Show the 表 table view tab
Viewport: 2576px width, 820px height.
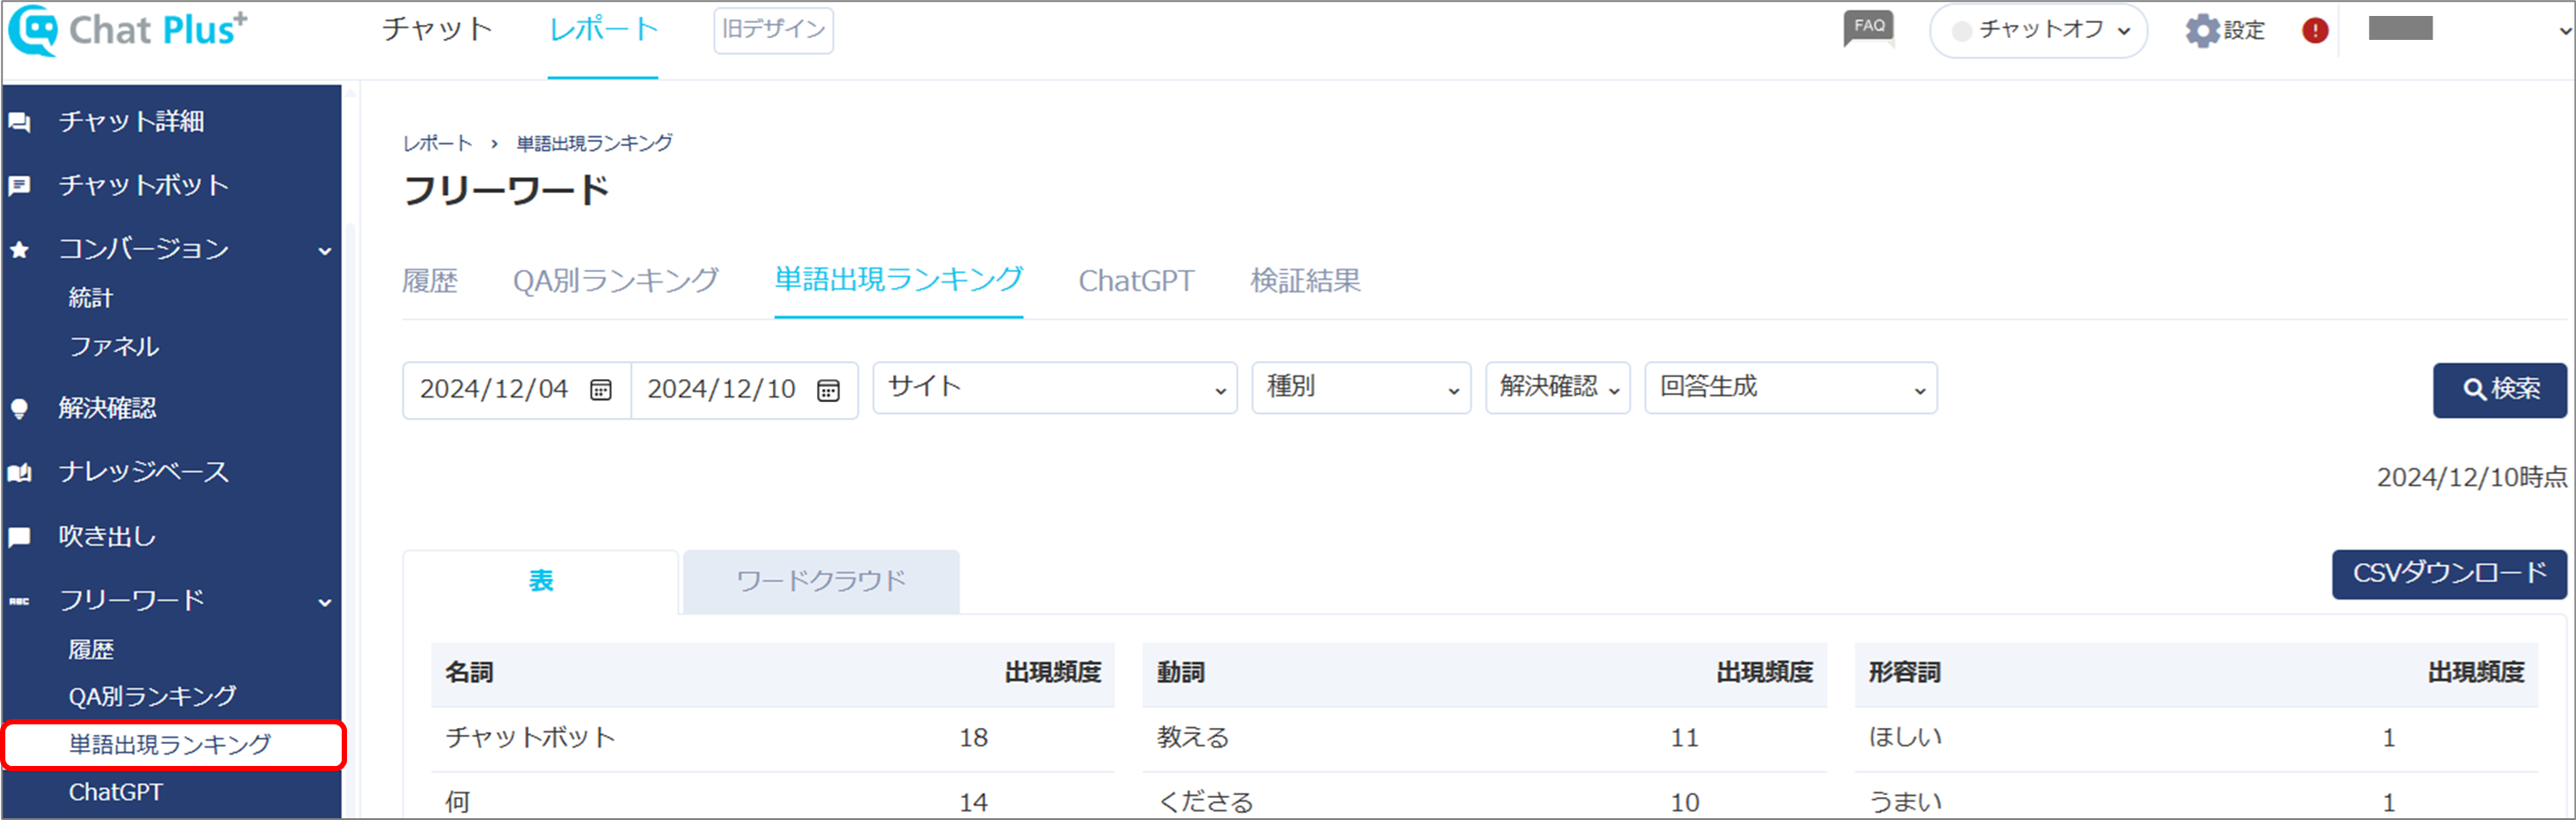[541, 581]
